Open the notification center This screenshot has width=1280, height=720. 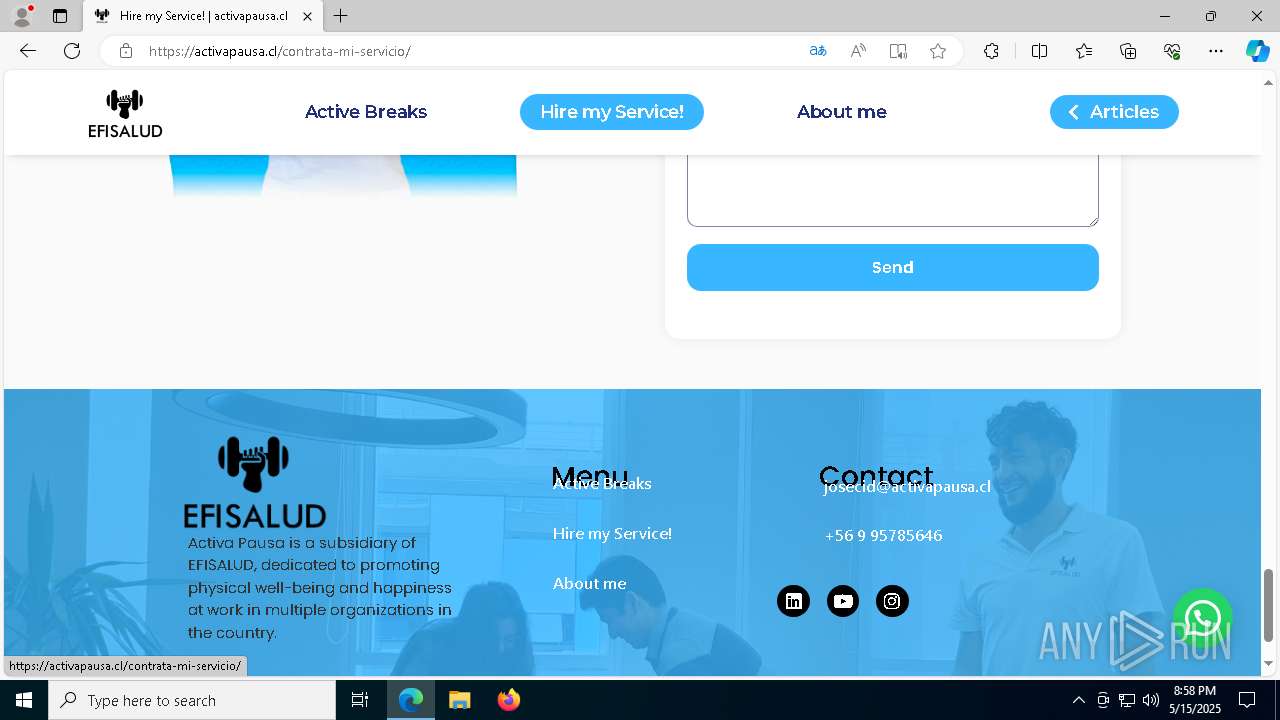1247,700
